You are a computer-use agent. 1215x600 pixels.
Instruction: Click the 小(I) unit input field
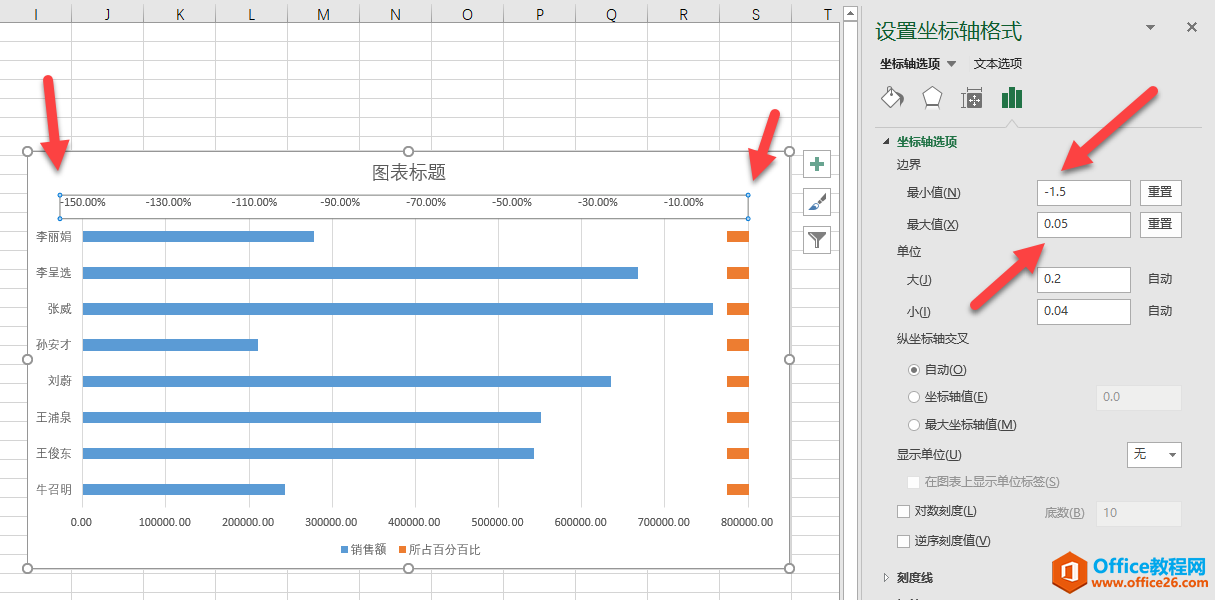(1084, 311)
